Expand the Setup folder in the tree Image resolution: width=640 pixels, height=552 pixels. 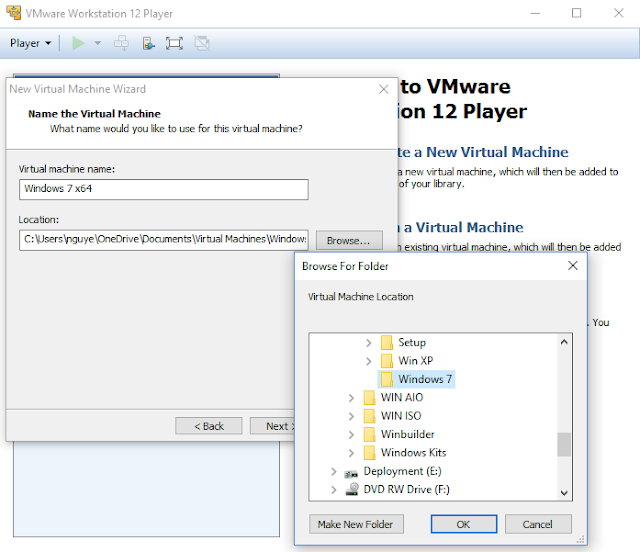(x=369, y=343)
